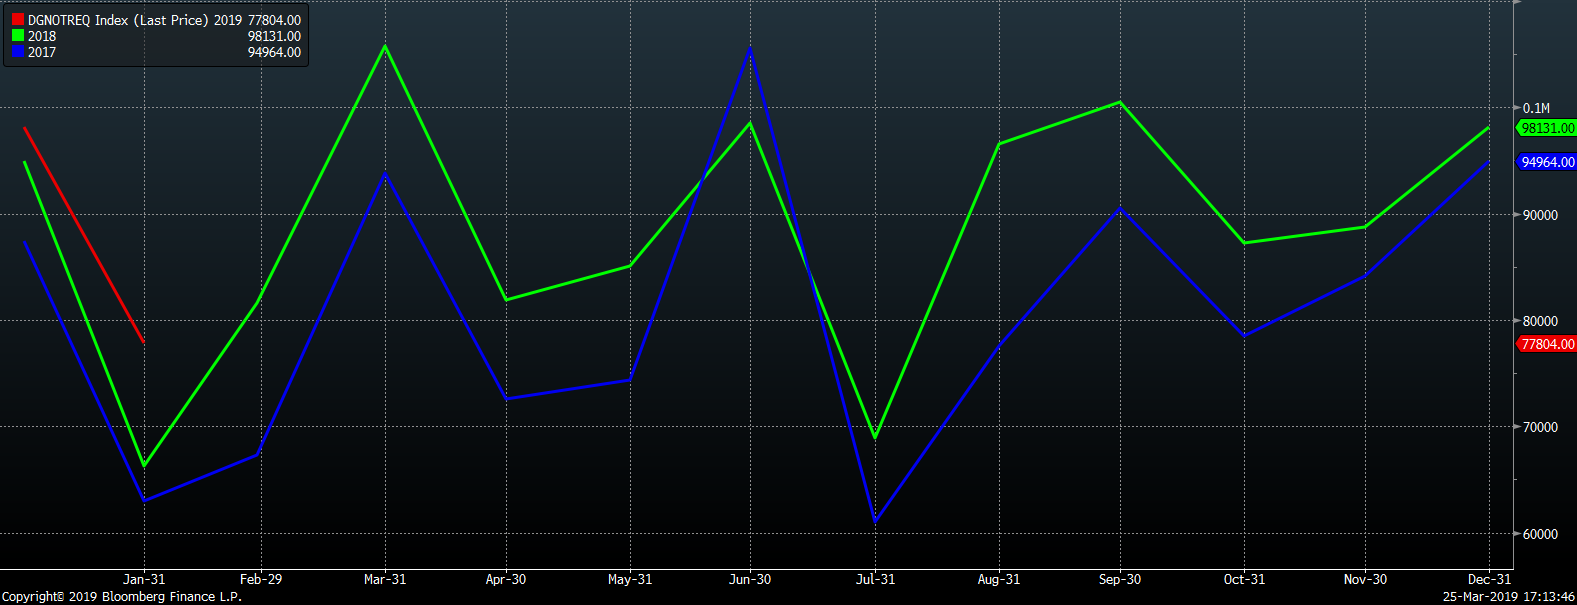This screenshot has height=605, width=1577.
Task: Click the red 2019 legend color swatch
Action: pyautogui.click(x=18, y=20)
